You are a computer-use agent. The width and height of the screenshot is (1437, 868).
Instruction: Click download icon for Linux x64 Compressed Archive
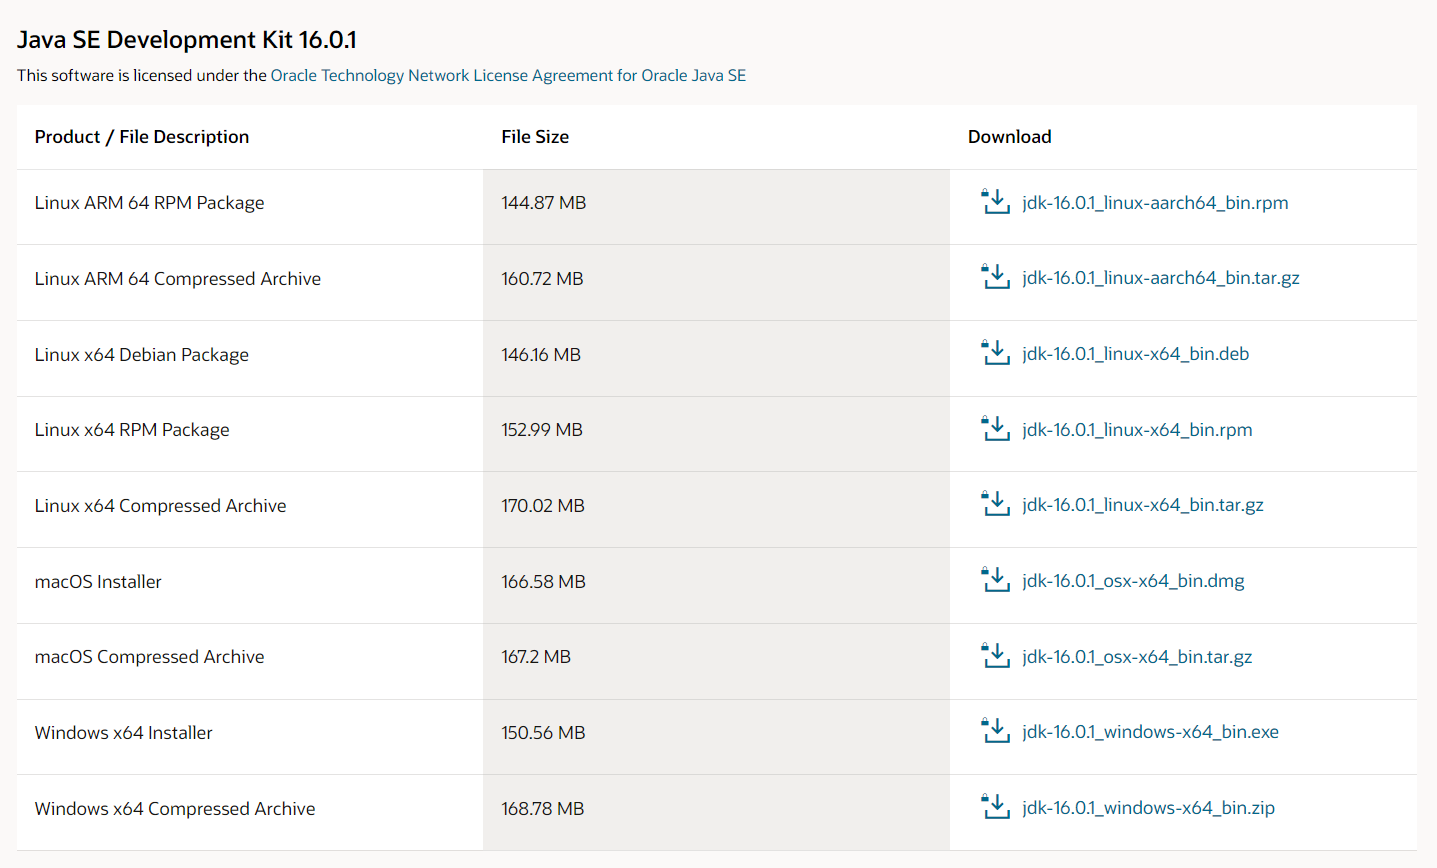pyautogui.click(x=996, y=504)
